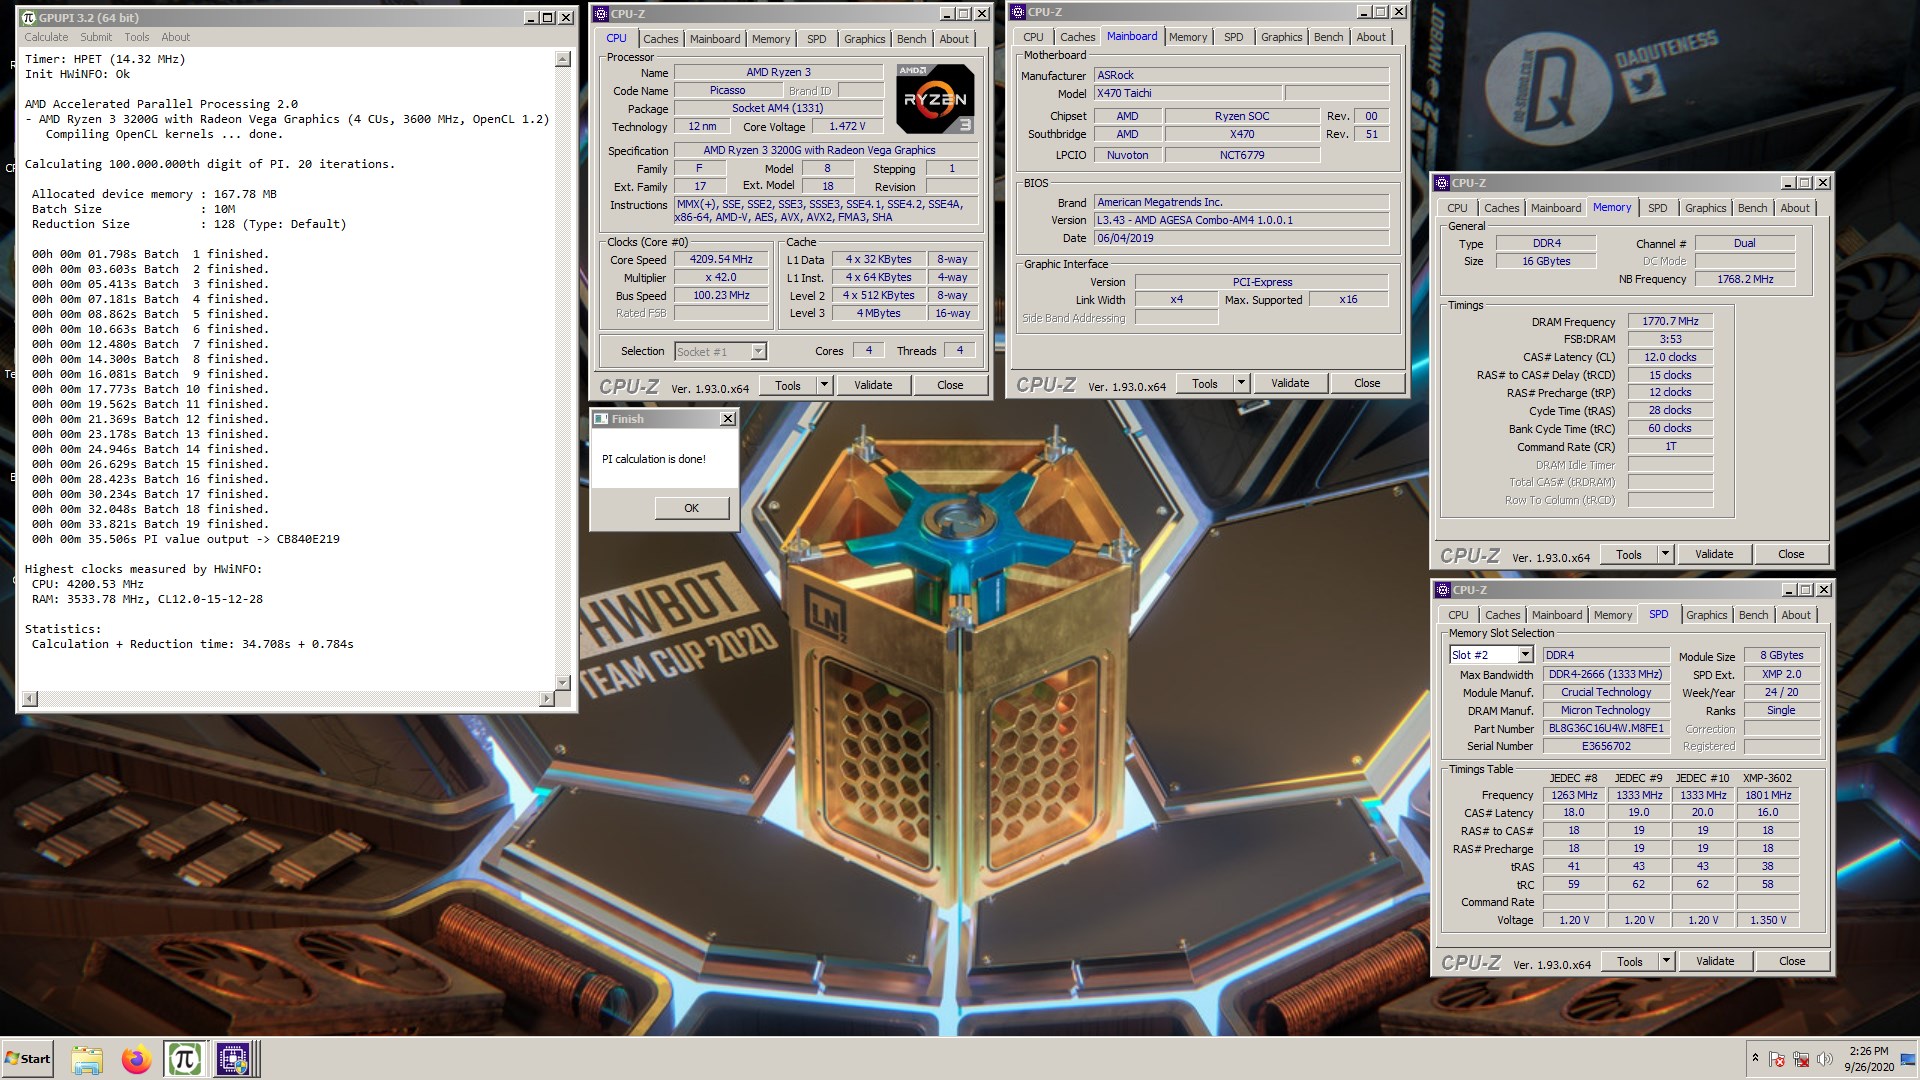Click GPUPI horizontal scrollbar right arrow
This screenshot has height=1080, width=1920.
coord(546,698)
